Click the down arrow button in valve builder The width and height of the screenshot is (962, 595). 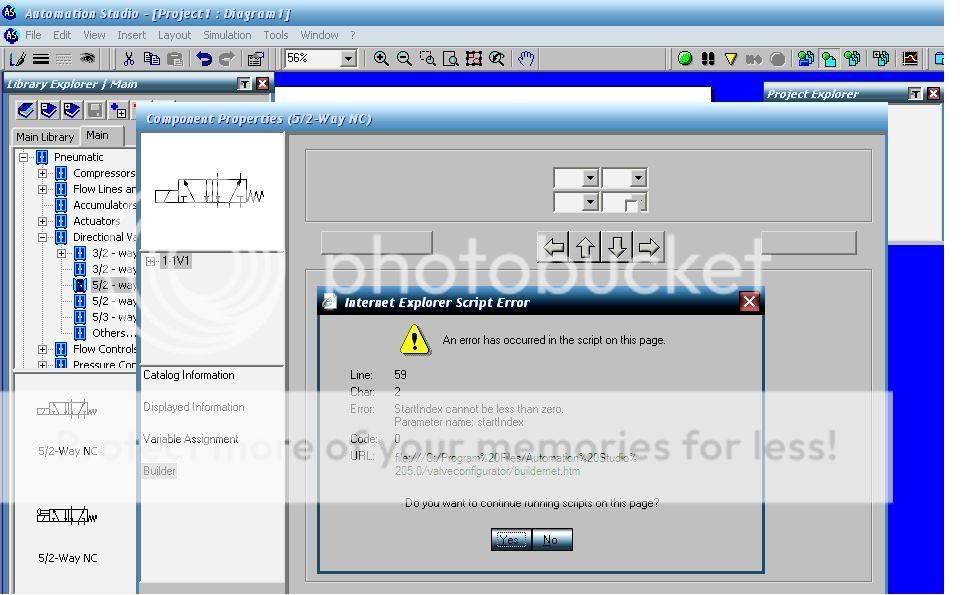point(617,247)
